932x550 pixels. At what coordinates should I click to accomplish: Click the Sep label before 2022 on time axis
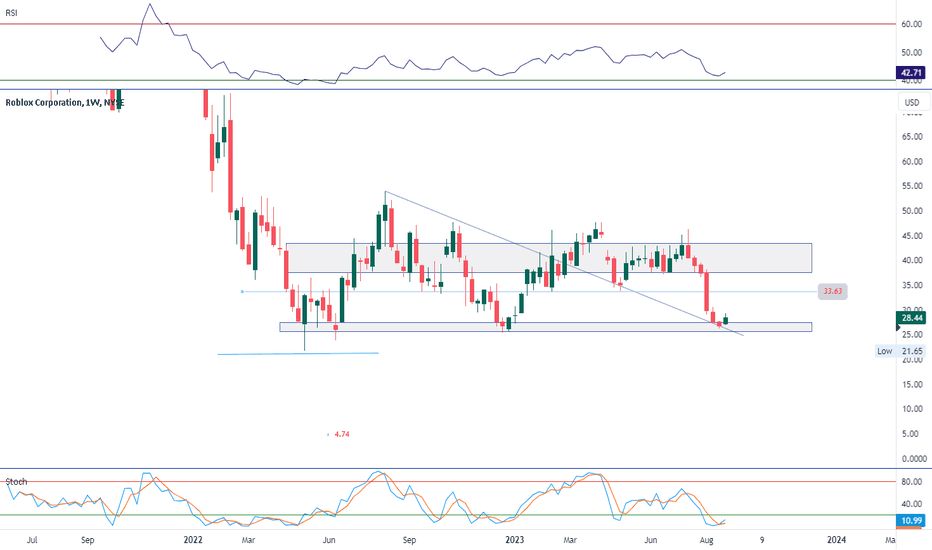pyautogui.click(x=87, y=540)
